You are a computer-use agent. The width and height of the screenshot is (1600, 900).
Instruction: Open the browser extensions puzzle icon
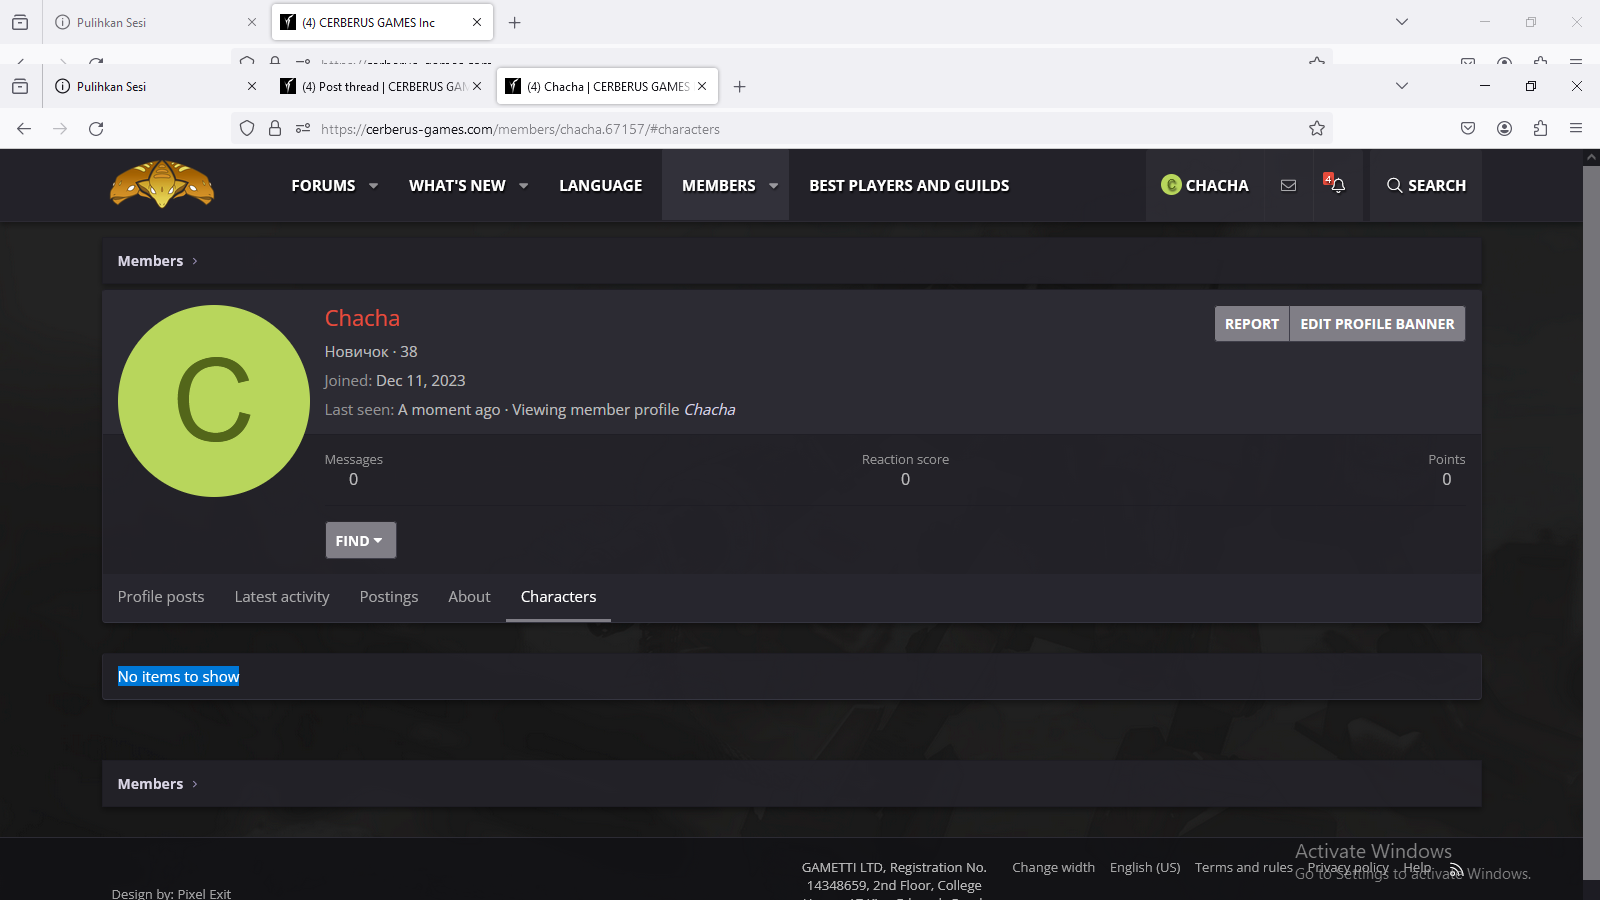click(x=1540, y=128)
